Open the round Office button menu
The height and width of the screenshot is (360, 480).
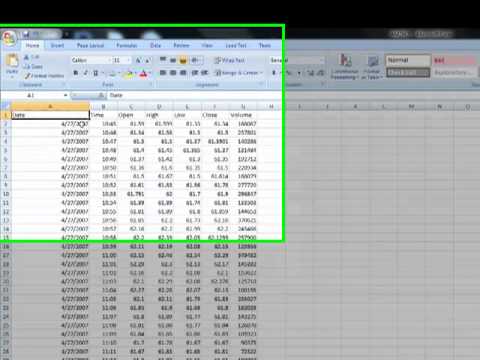click(9, 38)
